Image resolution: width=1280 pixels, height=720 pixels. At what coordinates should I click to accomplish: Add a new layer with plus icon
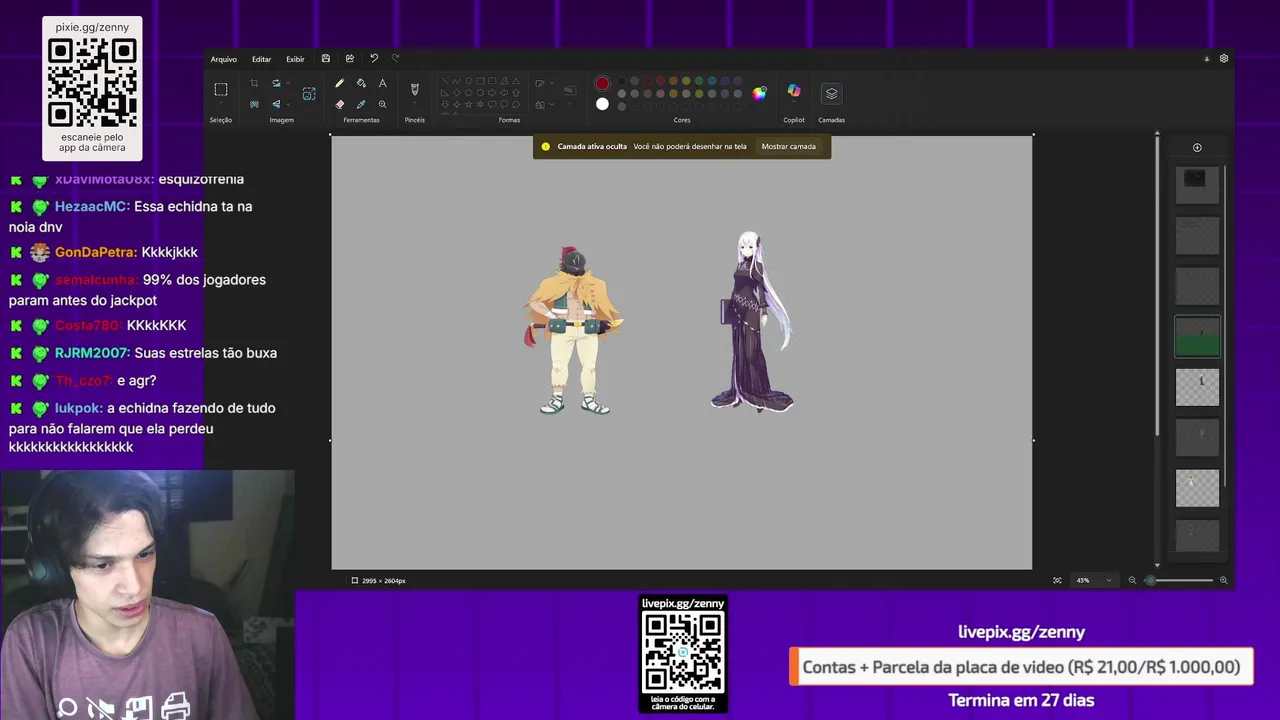click(x=1197, y=148)
